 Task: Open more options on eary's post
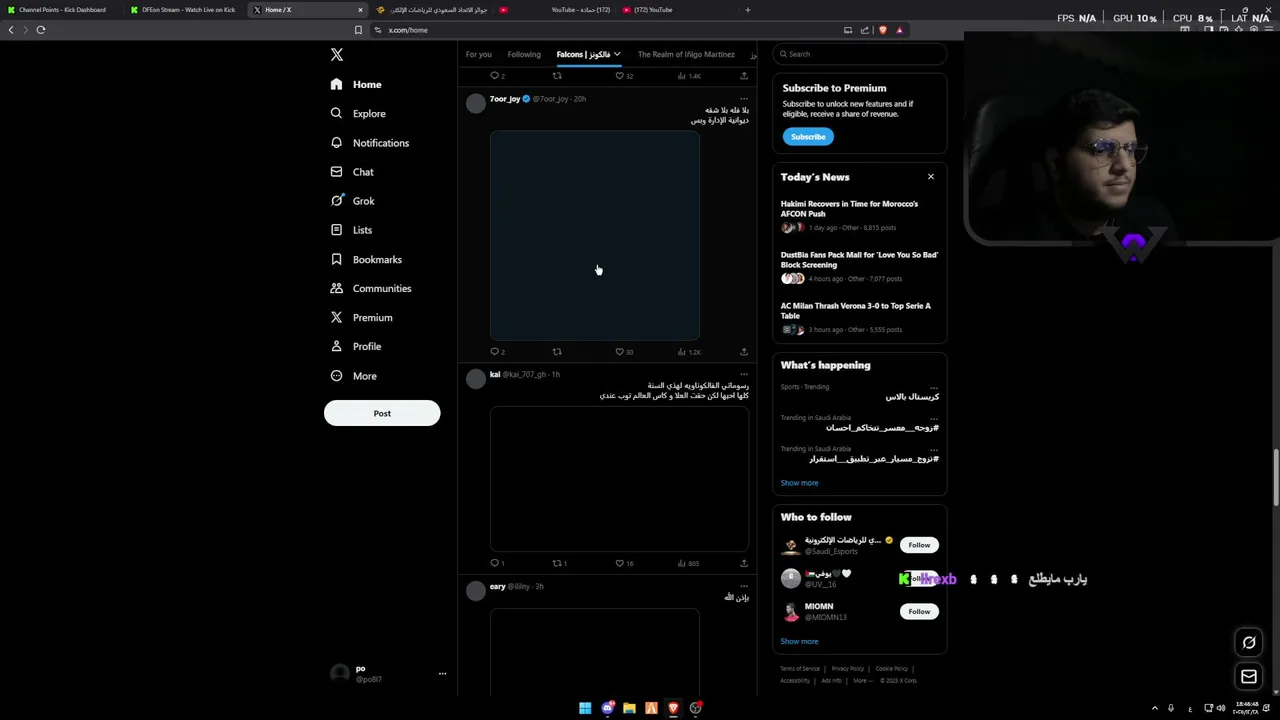coord(743,586)
